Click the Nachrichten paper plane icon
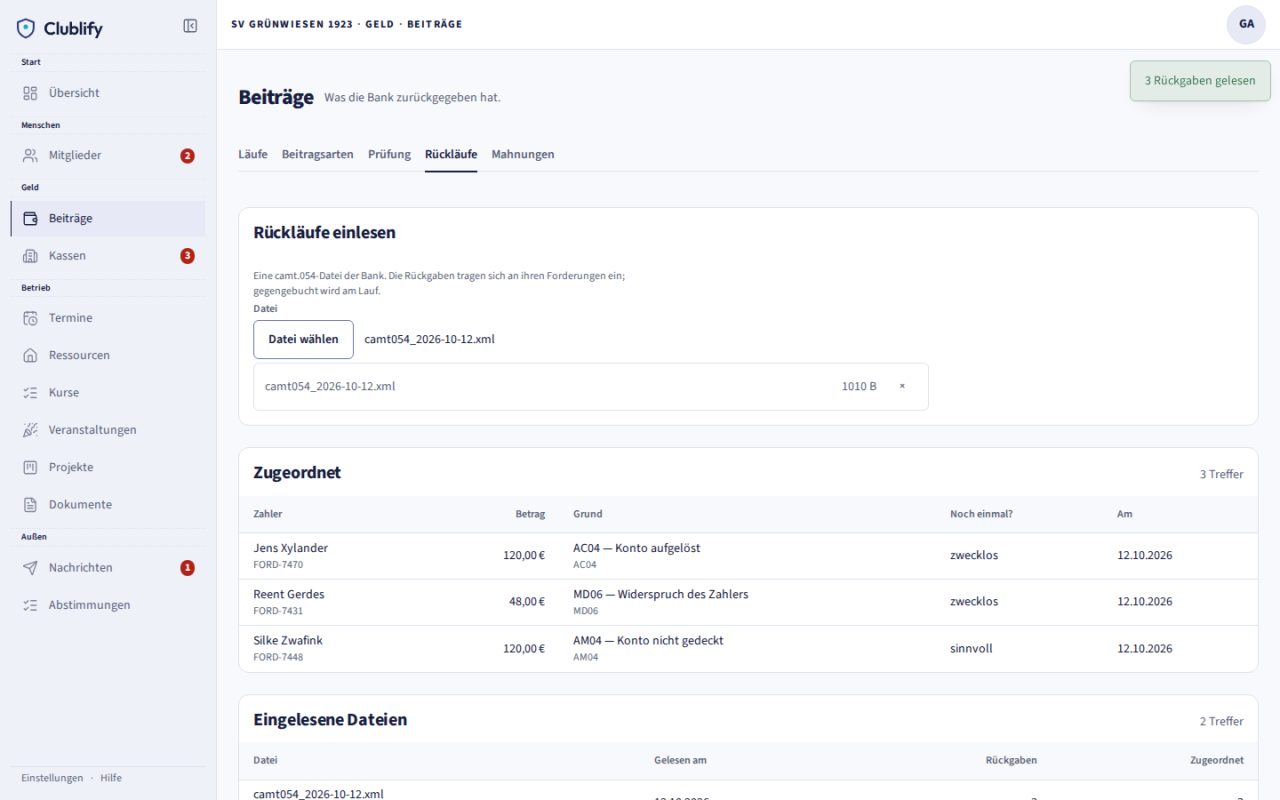The height and width of the screenshot is (800, 1280). pos(30,567)
